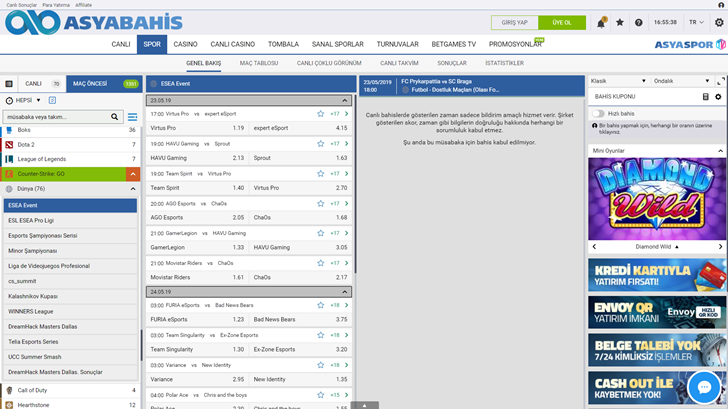
Task: Show previous mini game
Action: click(x=594, y=247)
